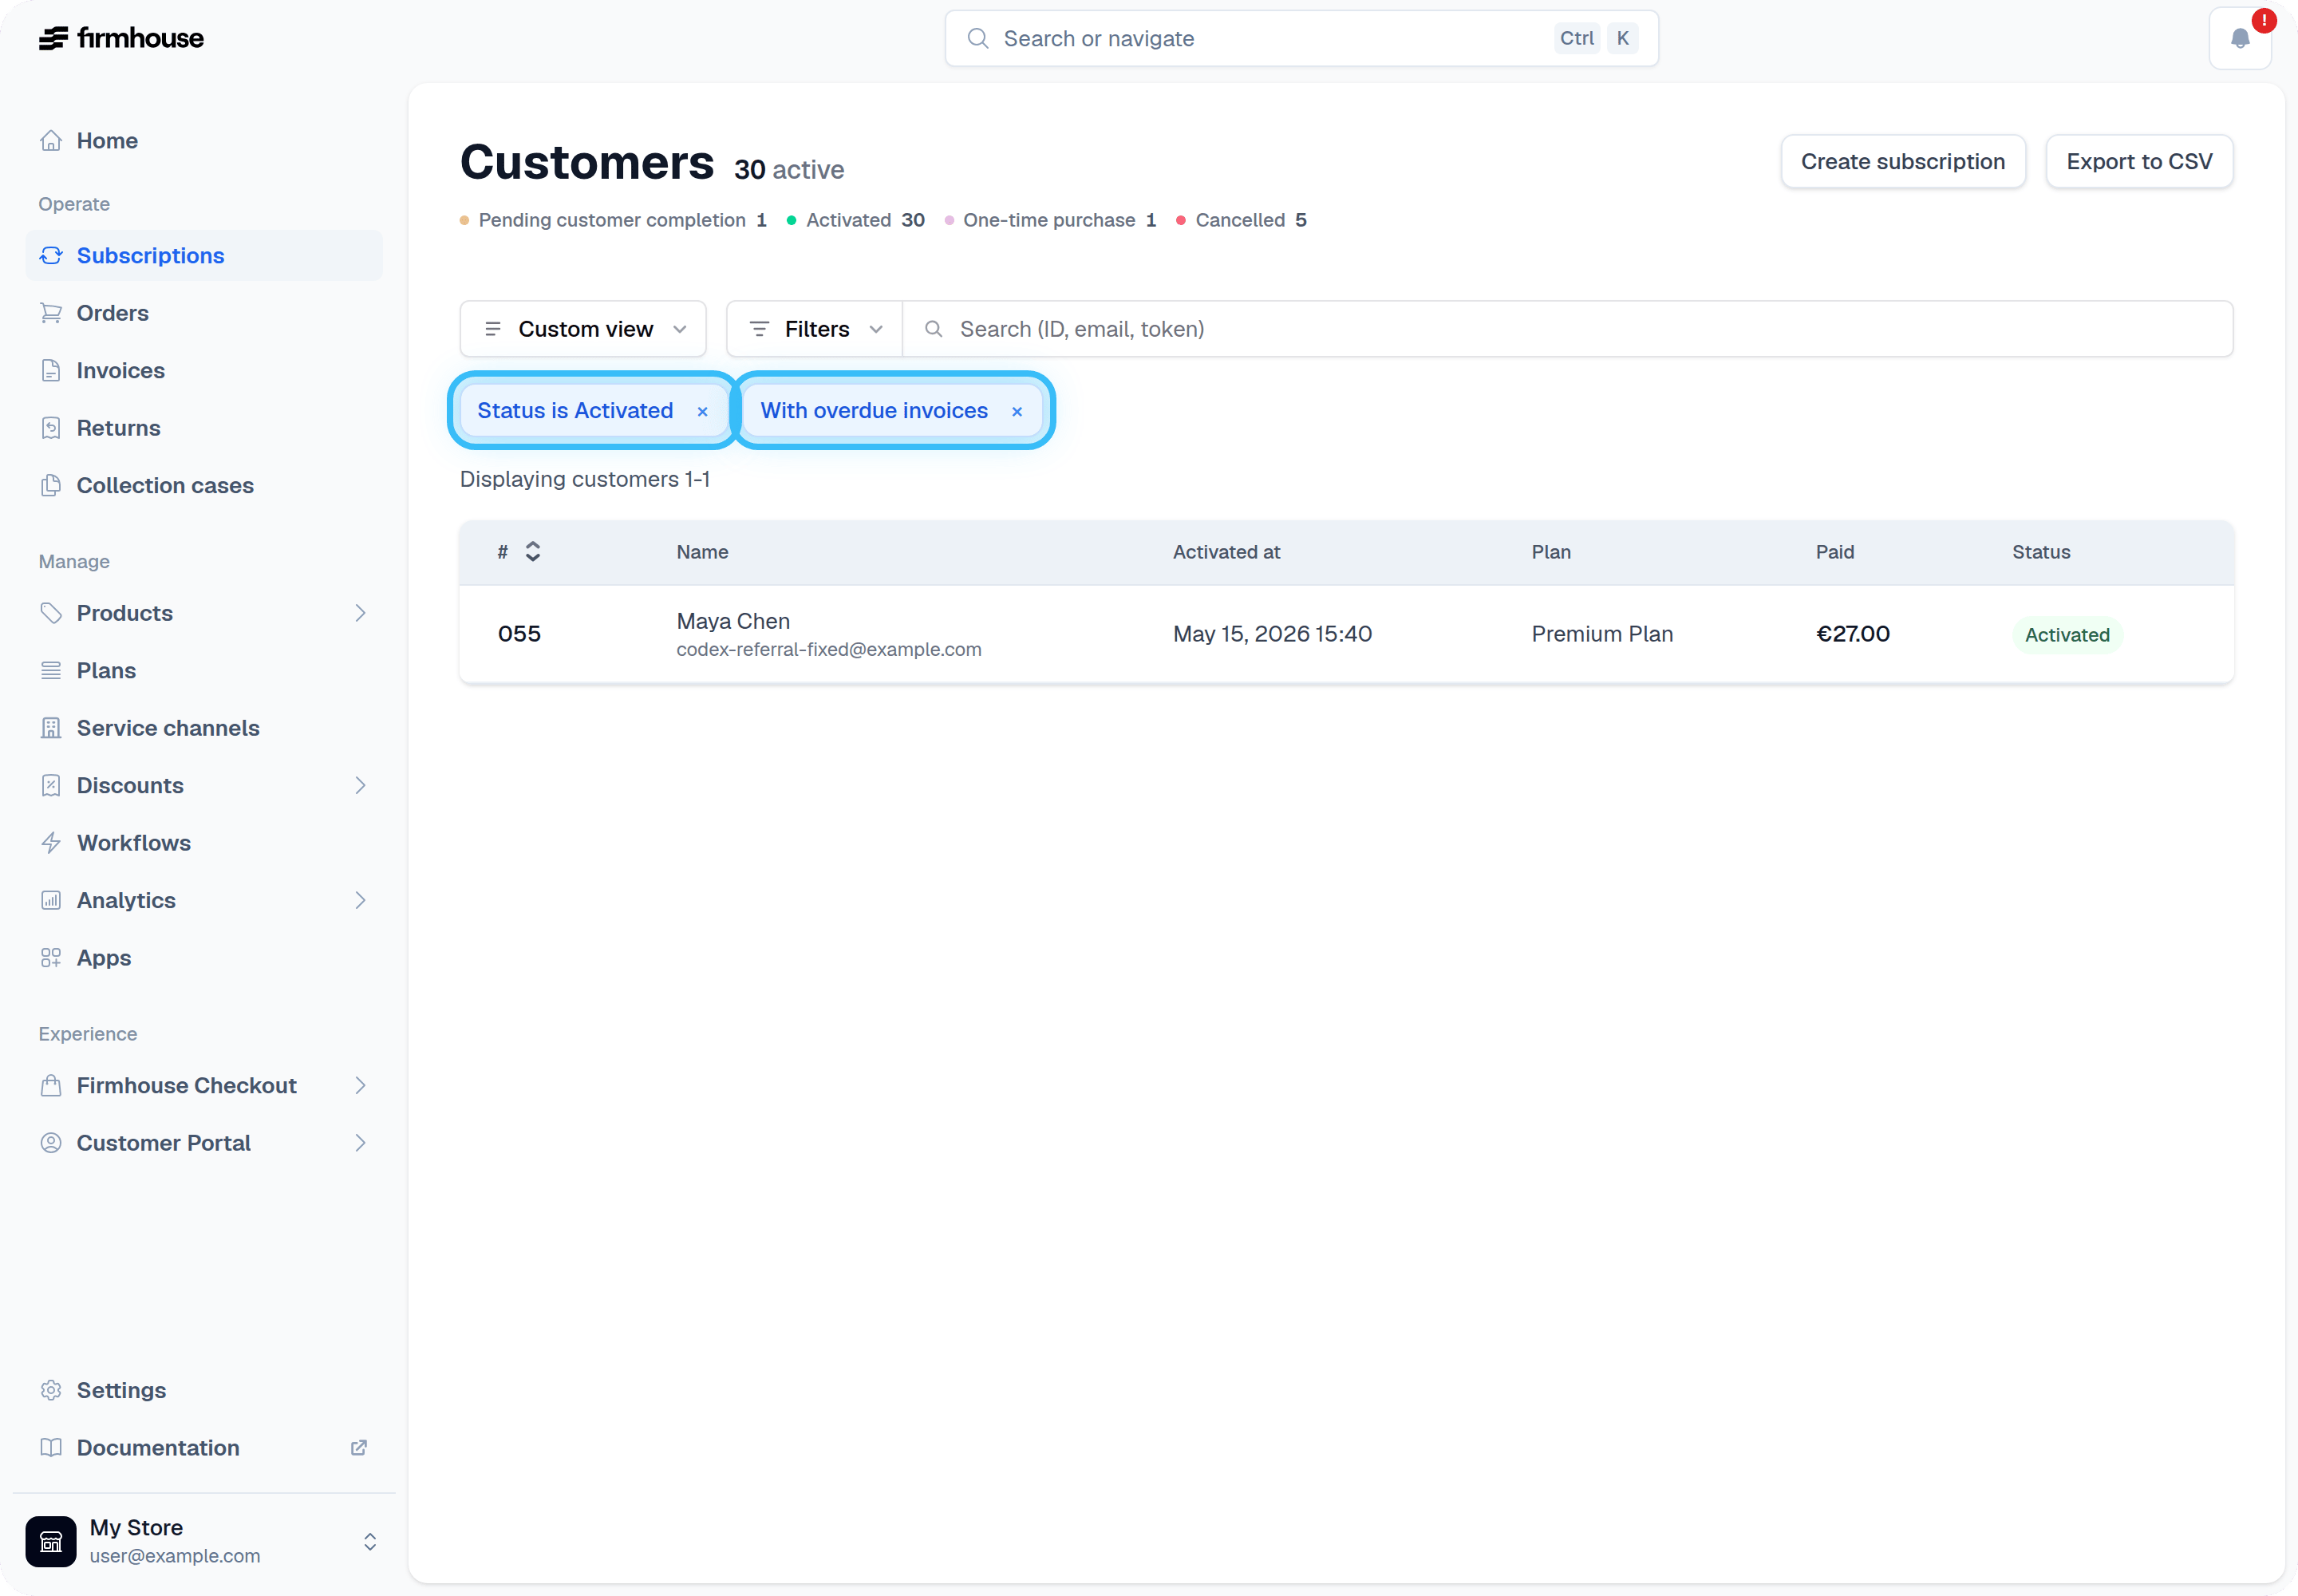The image size is (2298, 1596).
Task: Click the Firmhouse Checkout bag icon
Action: coord(51,1086)
